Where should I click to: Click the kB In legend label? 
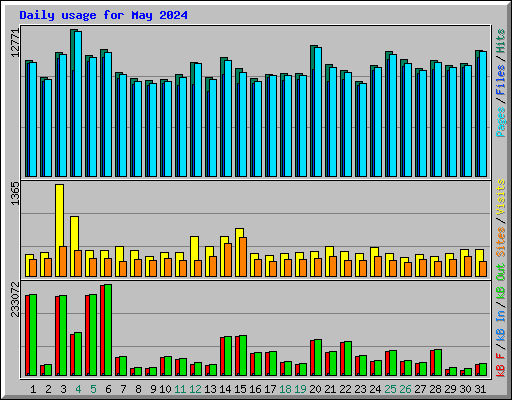(x=501, y=327)
